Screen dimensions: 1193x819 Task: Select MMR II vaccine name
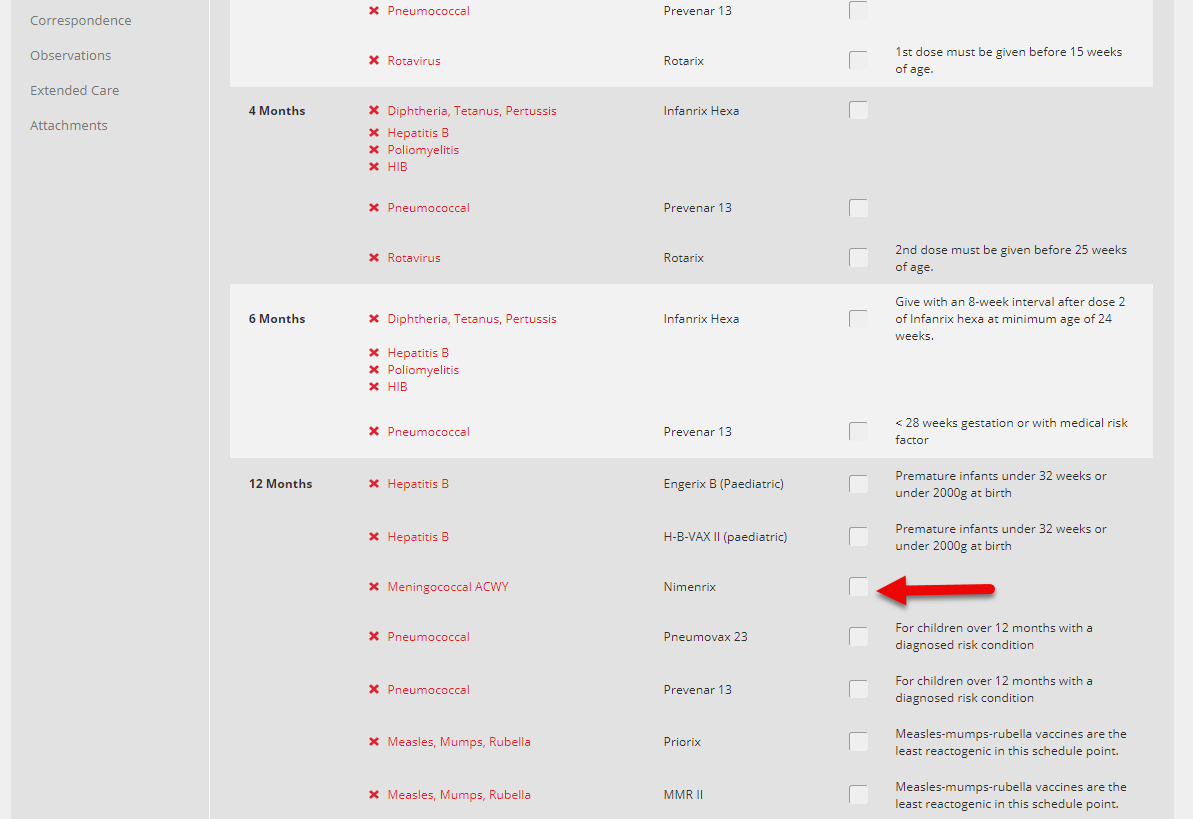(x=683, y=795)
